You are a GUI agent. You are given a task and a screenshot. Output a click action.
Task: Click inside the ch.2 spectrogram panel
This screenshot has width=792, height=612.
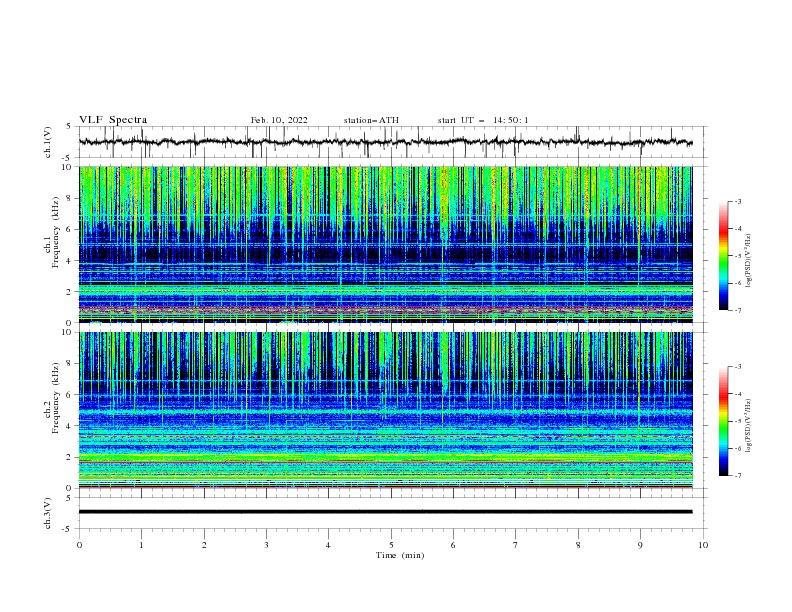tap(385, 410)
